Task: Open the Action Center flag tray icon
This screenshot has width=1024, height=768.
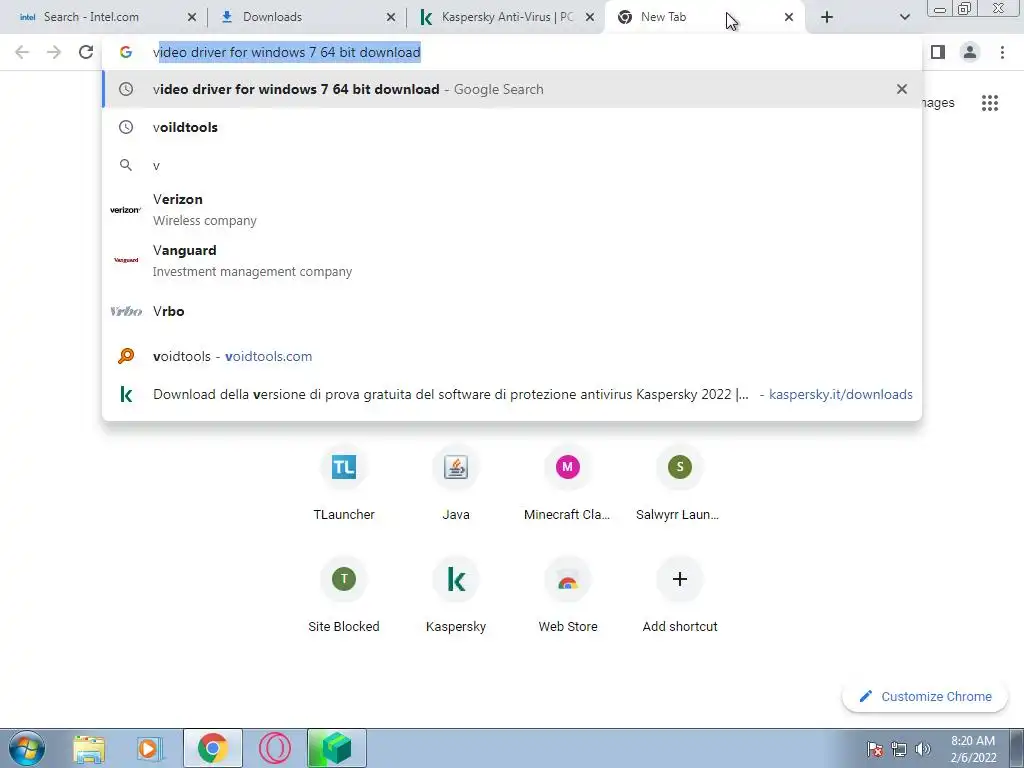Action: (875, 749)
